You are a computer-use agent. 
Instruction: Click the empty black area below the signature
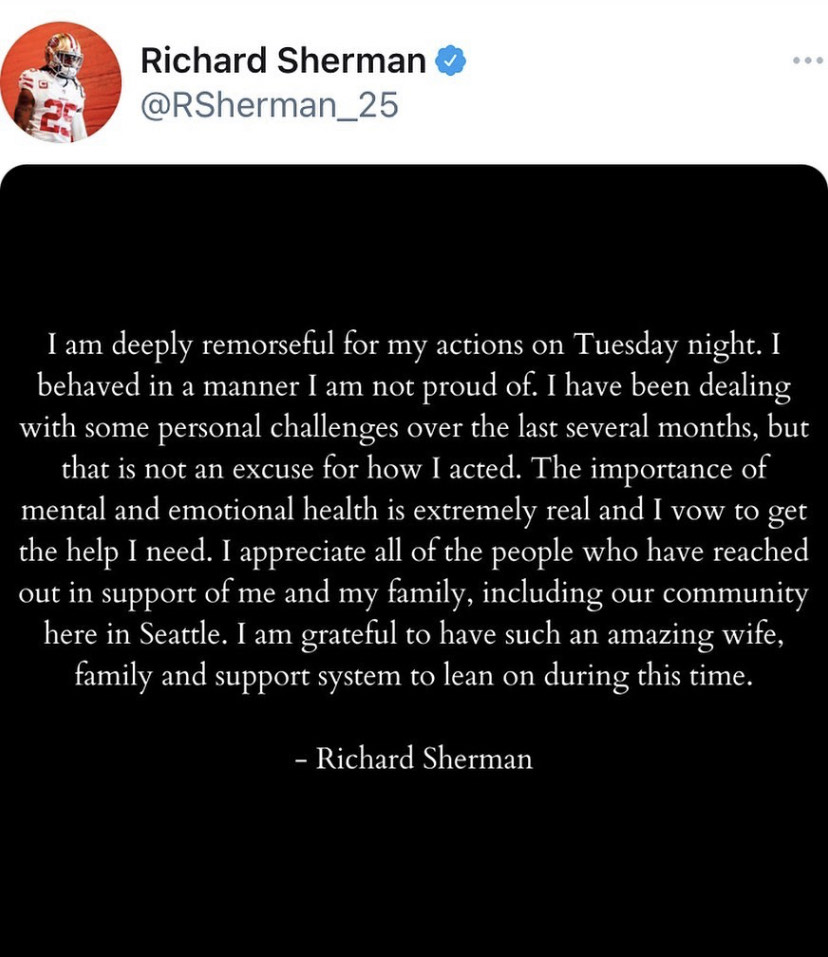point(414,870)
